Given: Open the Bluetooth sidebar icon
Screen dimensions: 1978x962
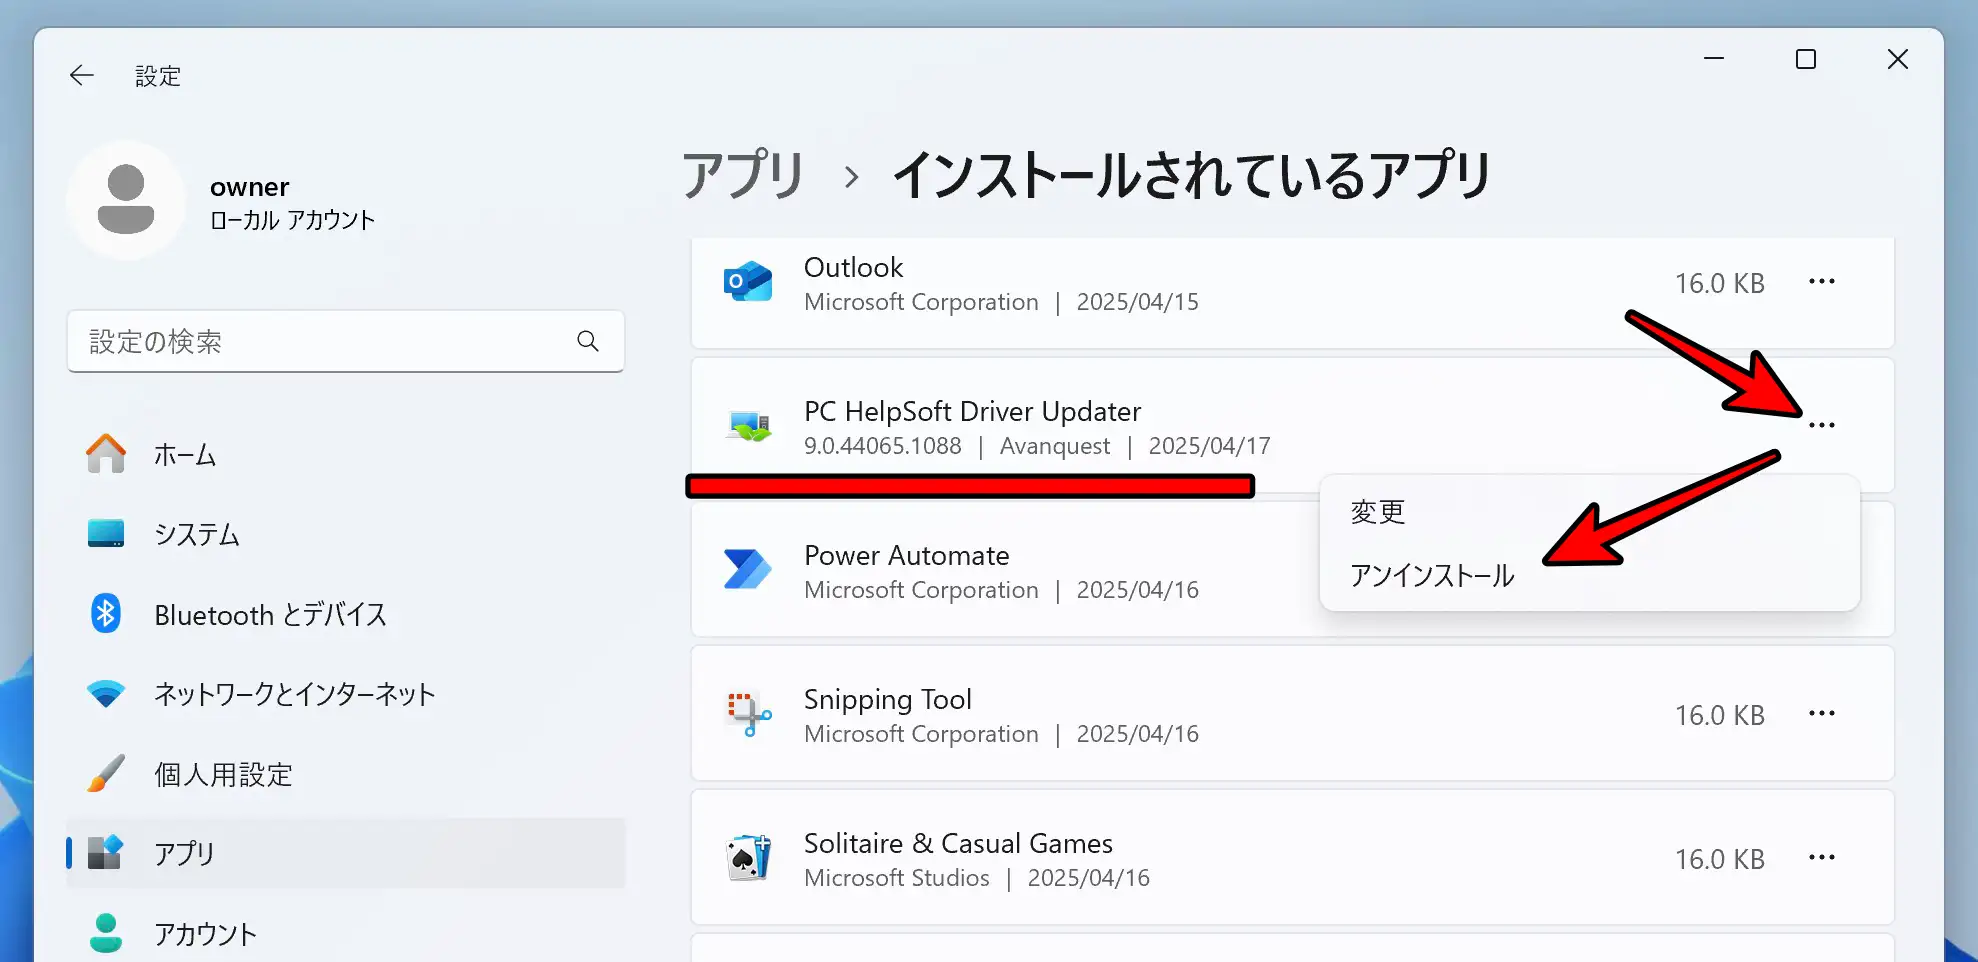Looking at the screenshot, I should click(x=106, y=613).
